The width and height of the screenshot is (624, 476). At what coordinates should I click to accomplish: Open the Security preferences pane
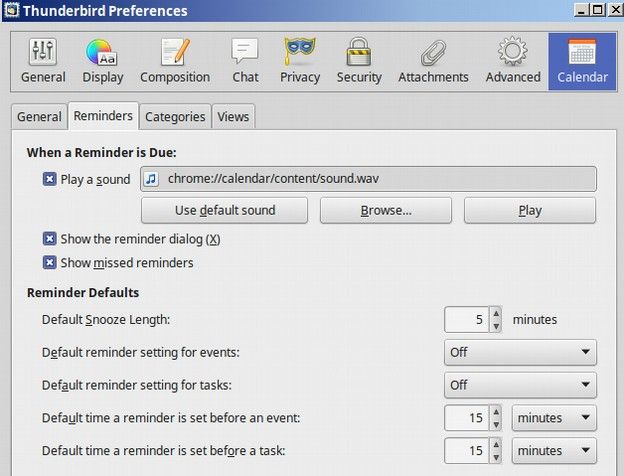click(359, 61)
